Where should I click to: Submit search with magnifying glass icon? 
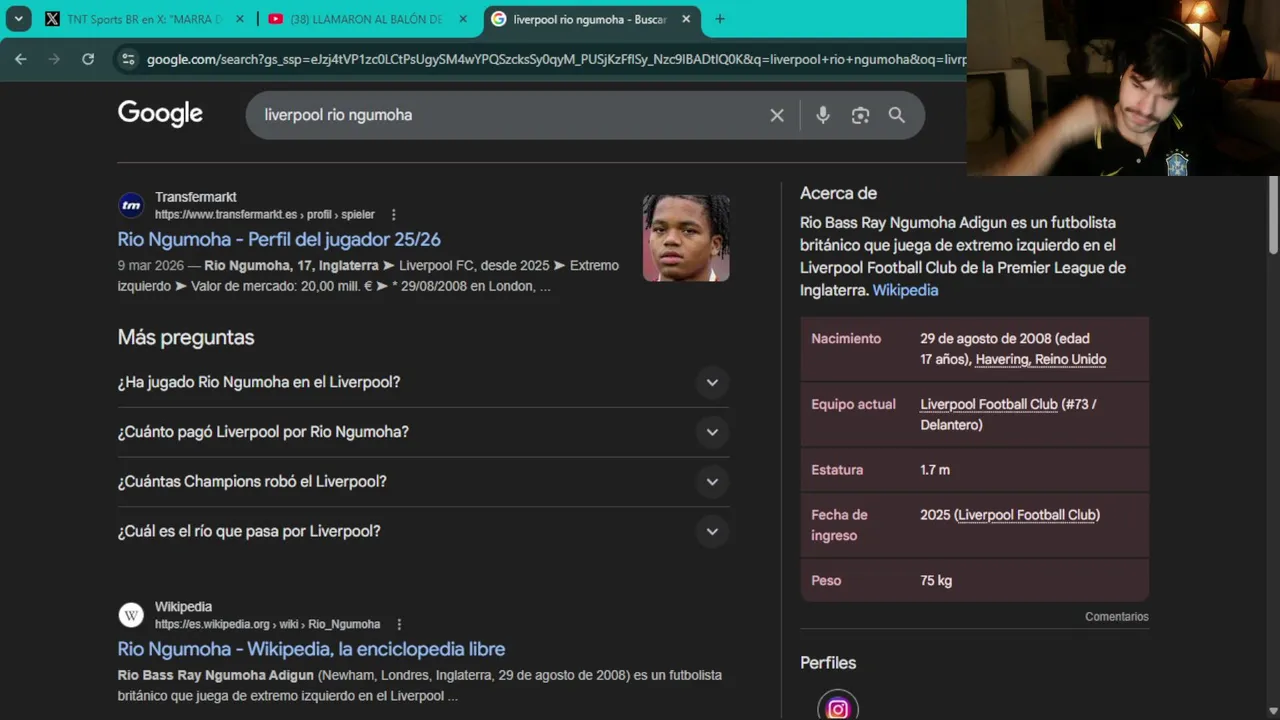click(x=897, y=115)
